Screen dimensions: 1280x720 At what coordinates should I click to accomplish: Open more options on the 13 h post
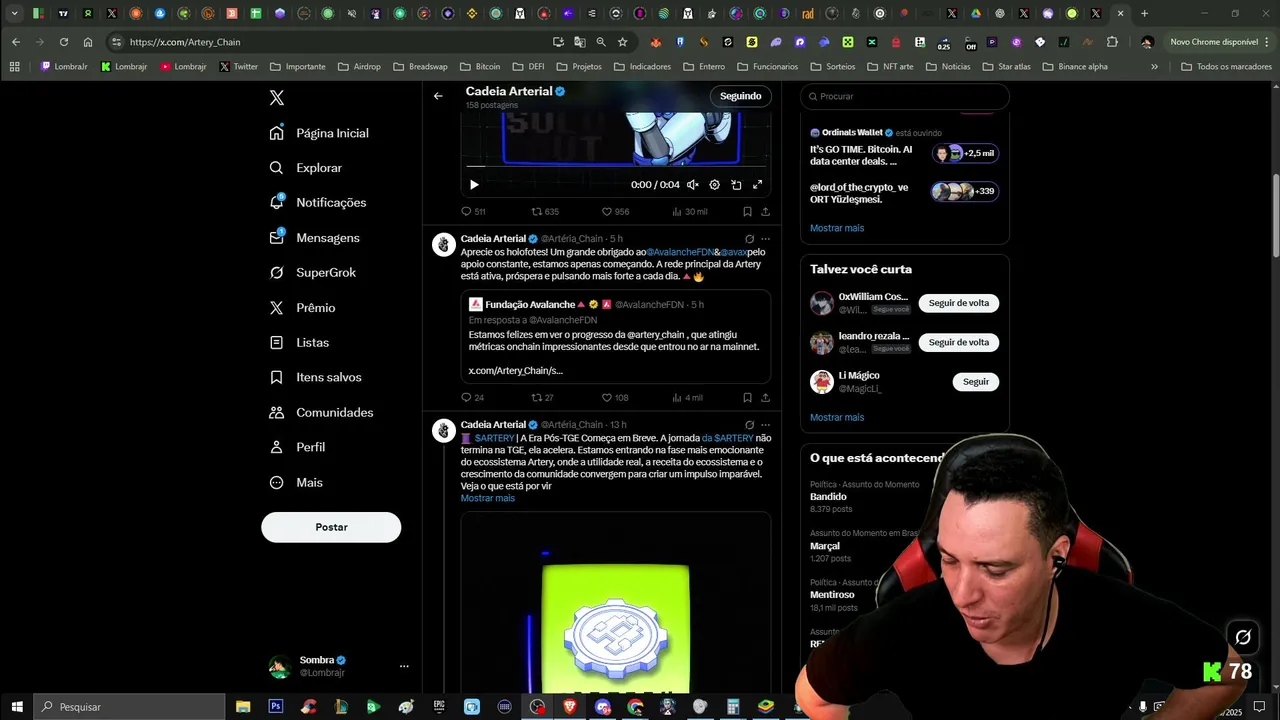pyautogui.click(x=765, y=425)
